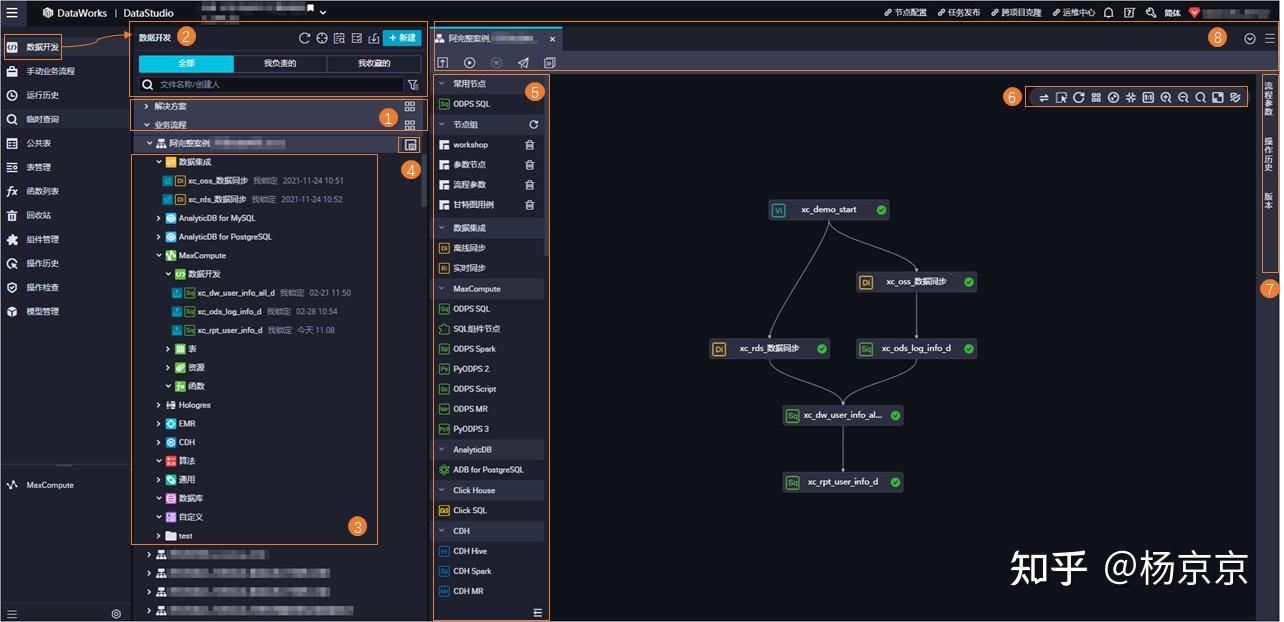The height and width of the screenshot is (622, 1284).
Task: Open the filter icon beside the search box
Action: click(x=413, y=85)
